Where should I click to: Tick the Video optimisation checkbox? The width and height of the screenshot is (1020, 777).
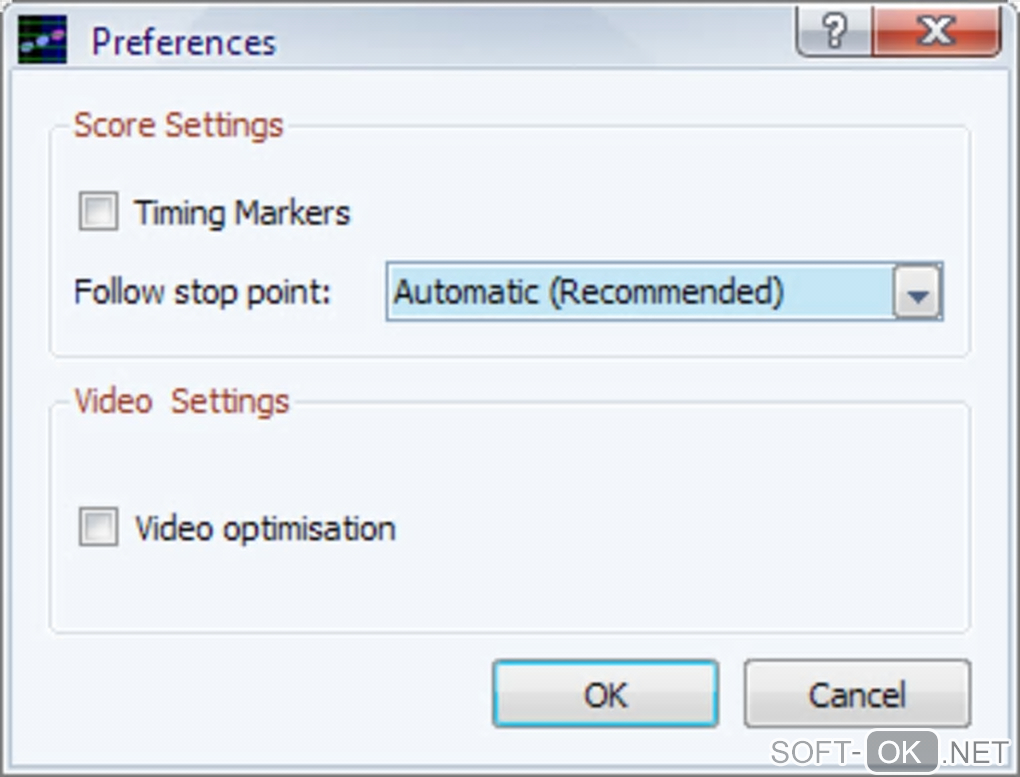click(x=98, y=527)
